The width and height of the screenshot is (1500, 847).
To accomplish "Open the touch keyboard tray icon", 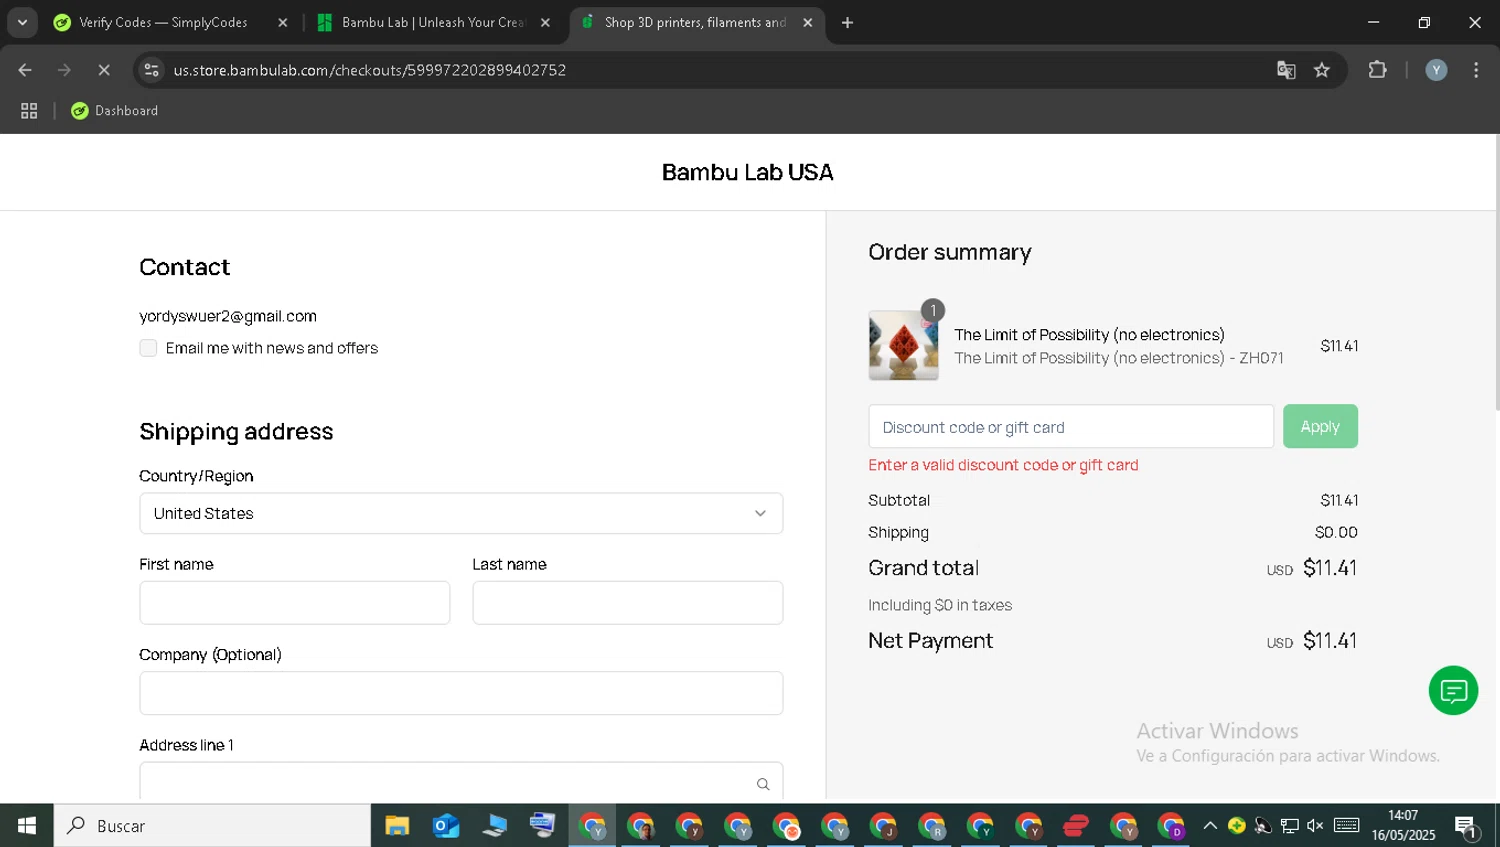I will click(1347, 826).
